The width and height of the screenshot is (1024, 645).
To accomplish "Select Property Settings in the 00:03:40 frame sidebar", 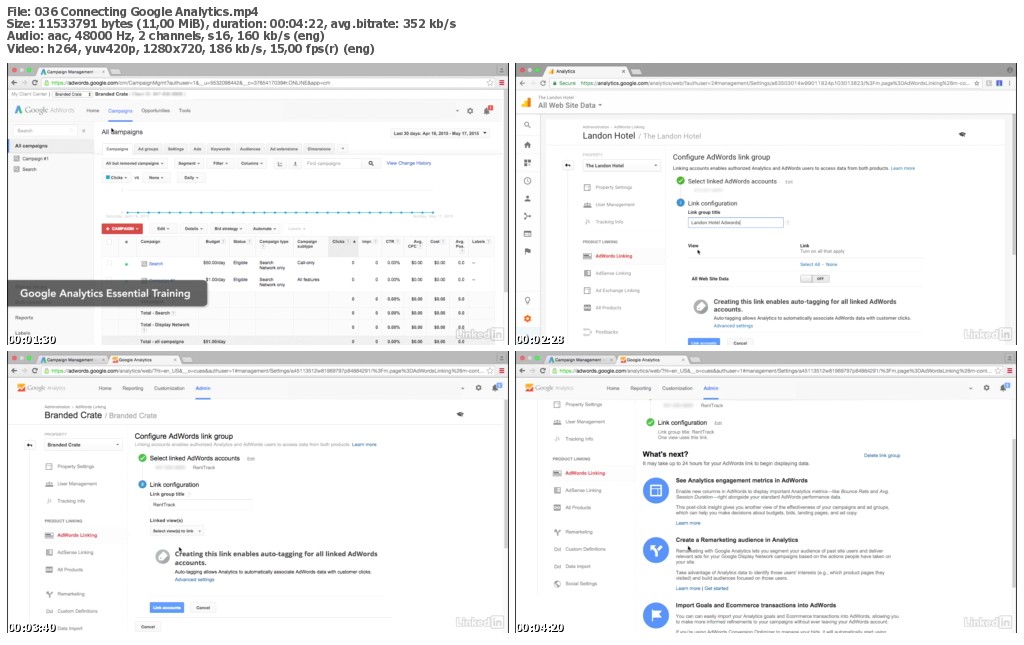I will (x=76, y=467).
